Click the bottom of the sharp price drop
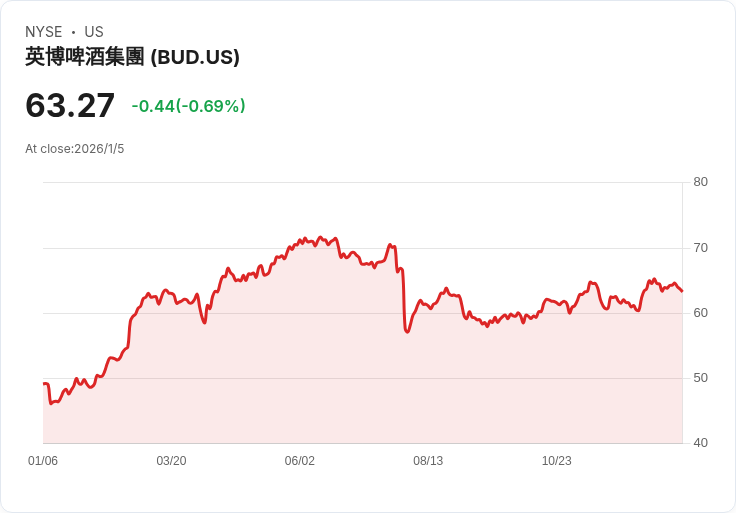736x513 pixels. coord(407,331)
